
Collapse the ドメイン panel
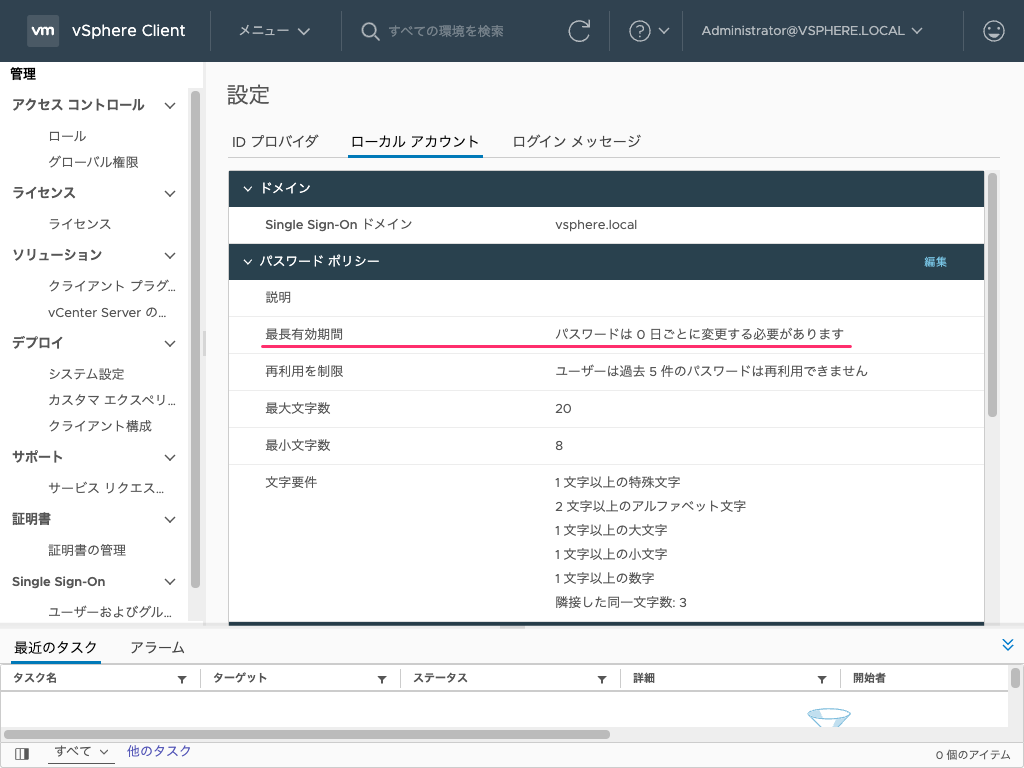pos(248,189)
